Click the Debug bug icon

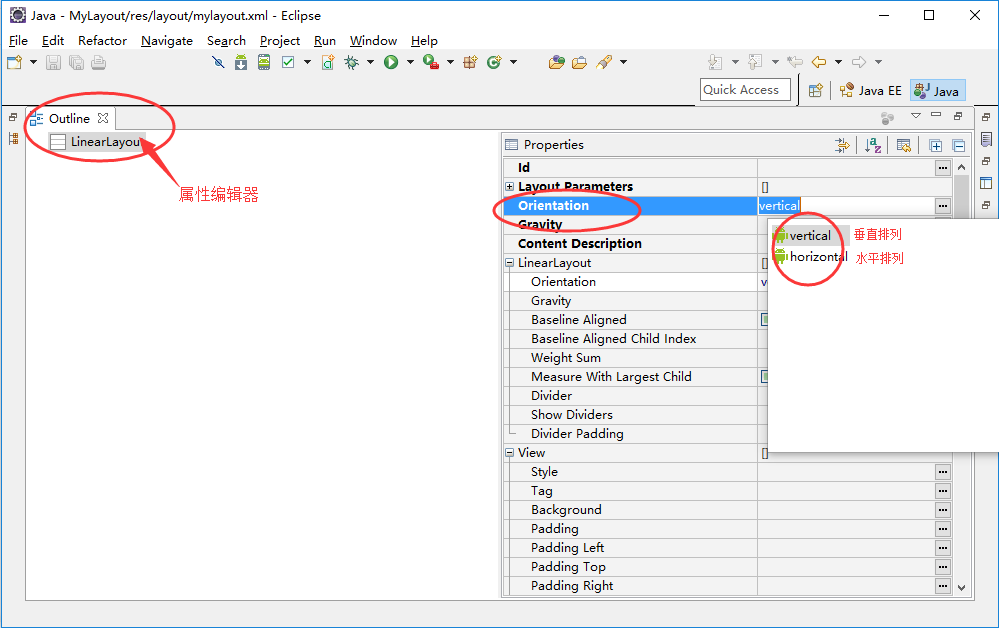coord(351,62)
